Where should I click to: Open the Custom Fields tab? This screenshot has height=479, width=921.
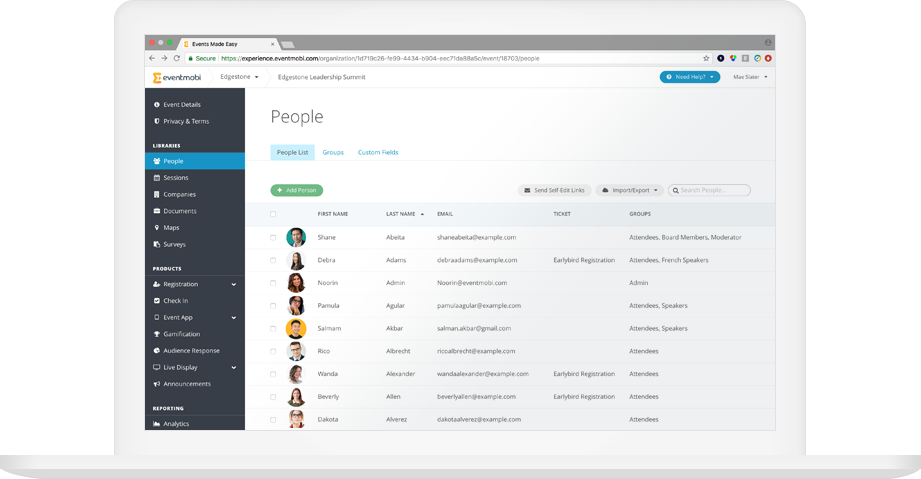click(378, 152)
